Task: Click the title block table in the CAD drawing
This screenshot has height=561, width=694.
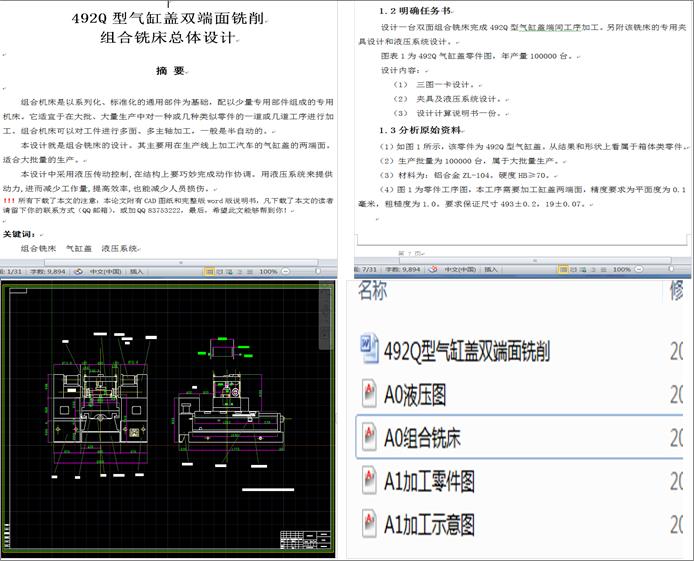Action: coord(305,540)
